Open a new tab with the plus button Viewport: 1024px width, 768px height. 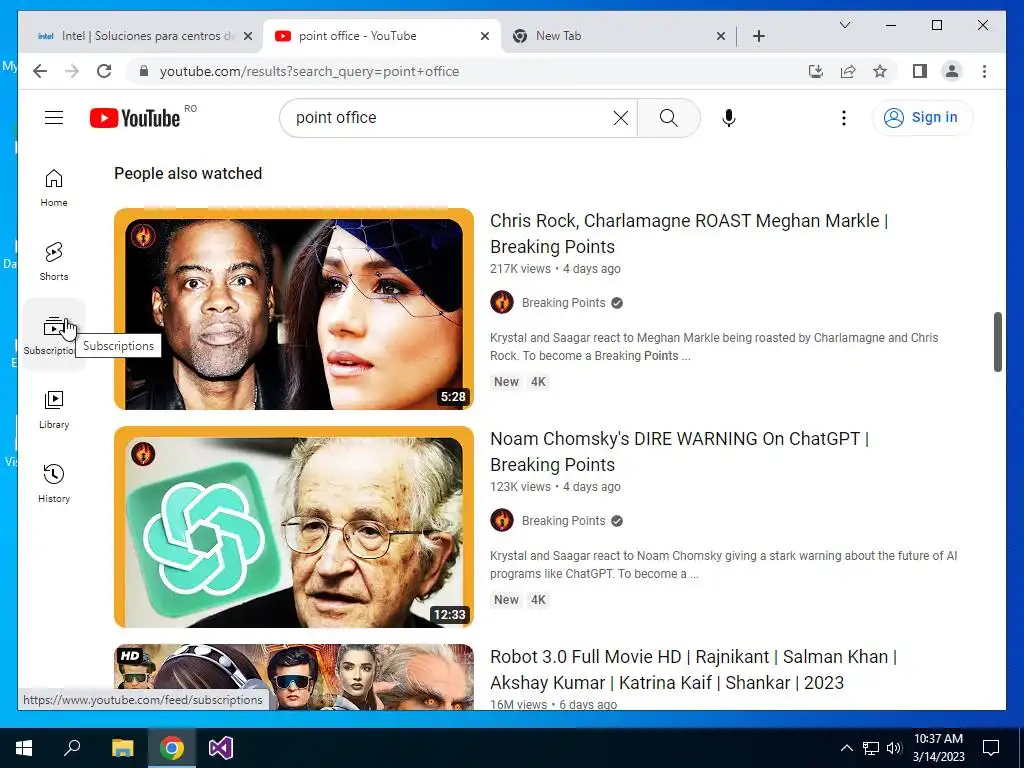(x=758, y=36)
